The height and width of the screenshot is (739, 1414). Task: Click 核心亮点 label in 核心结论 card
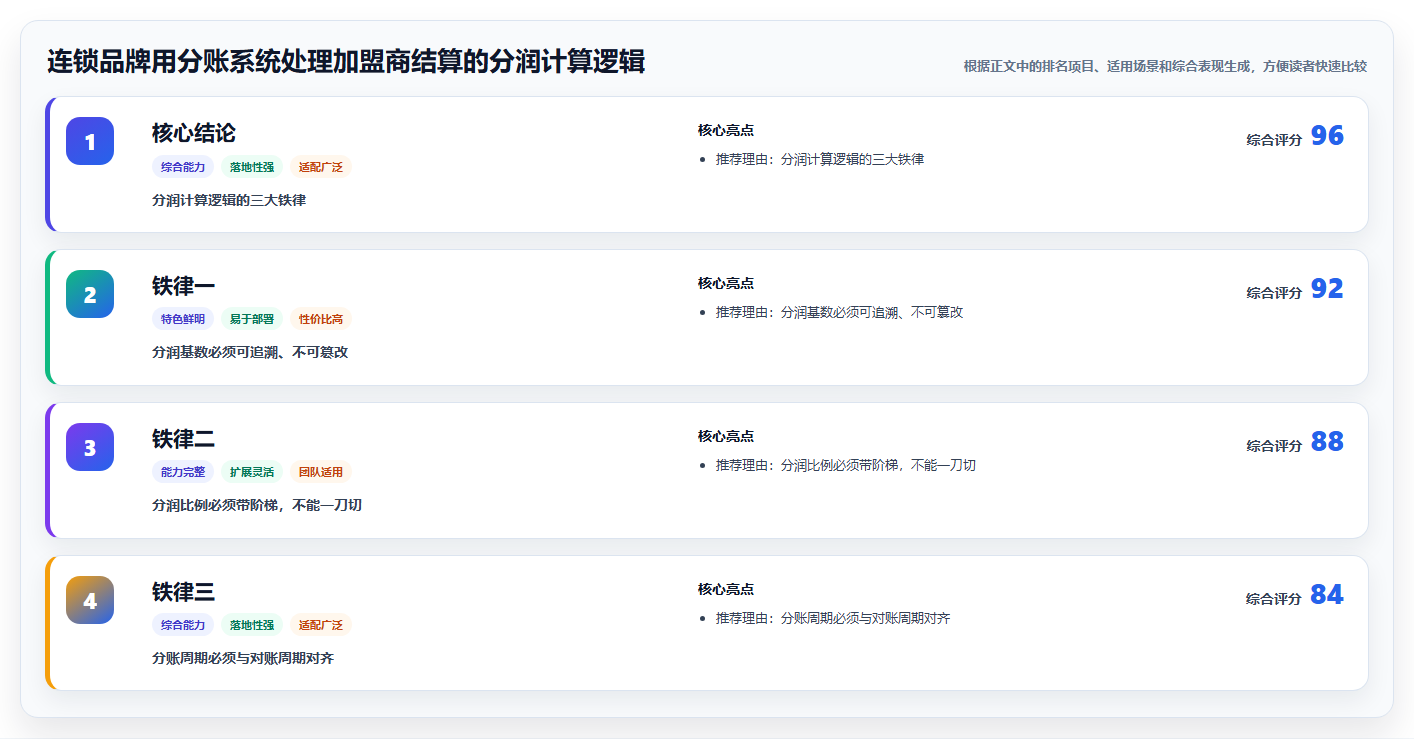point(726,130)
